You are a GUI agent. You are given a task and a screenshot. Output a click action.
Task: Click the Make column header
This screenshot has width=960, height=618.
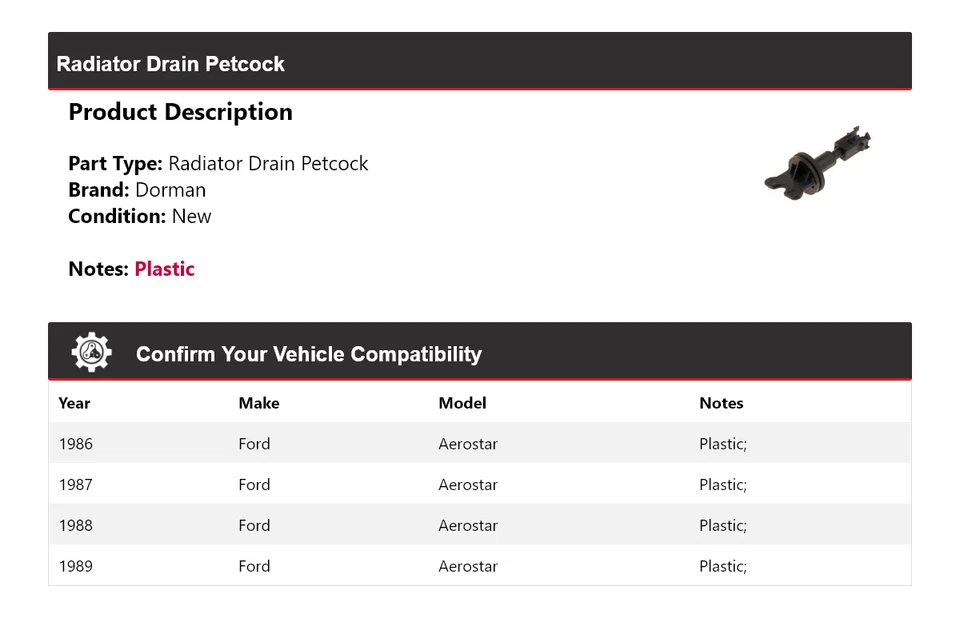[x=258, y=403]
